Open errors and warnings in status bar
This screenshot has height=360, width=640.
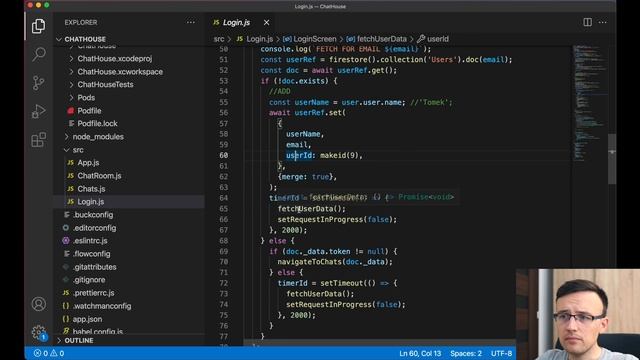[49, 353]
